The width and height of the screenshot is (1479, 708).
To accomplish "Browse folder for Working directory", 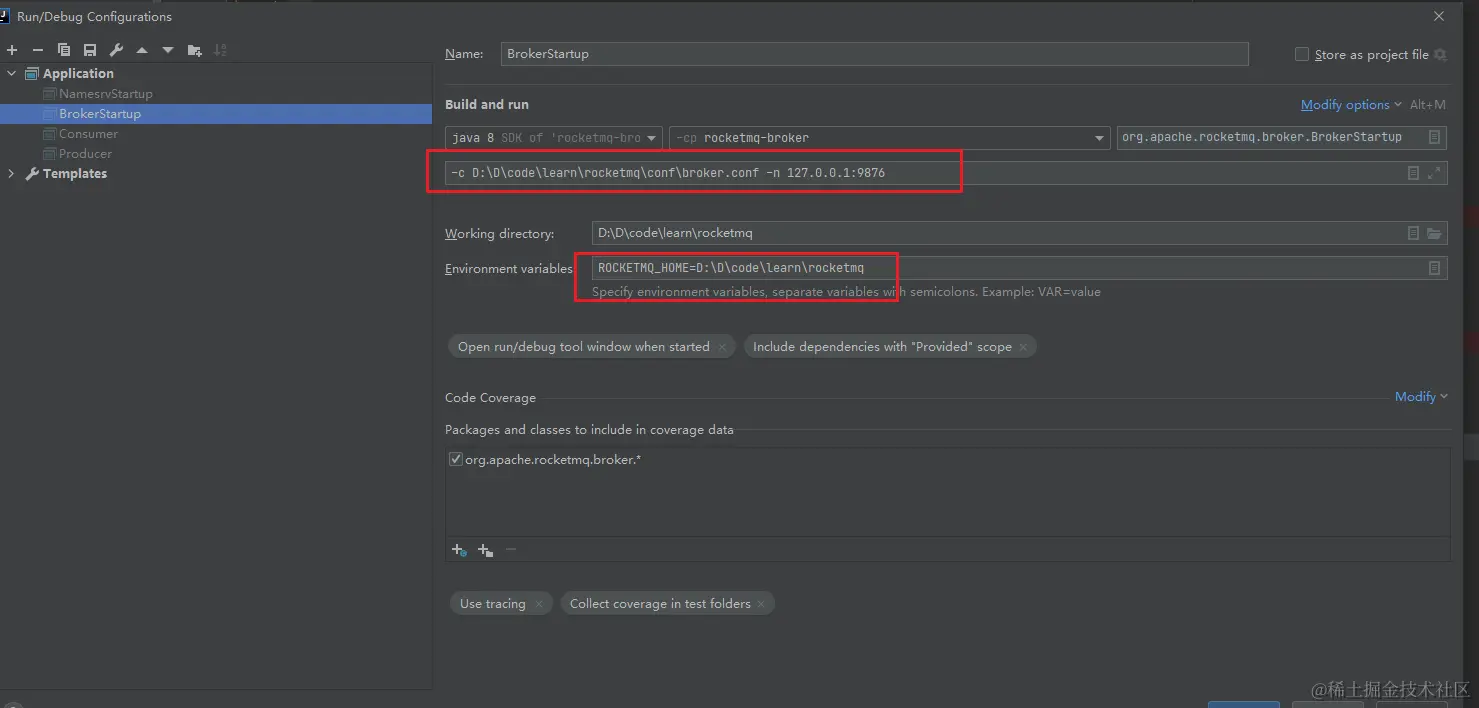I will (1434, 233).
